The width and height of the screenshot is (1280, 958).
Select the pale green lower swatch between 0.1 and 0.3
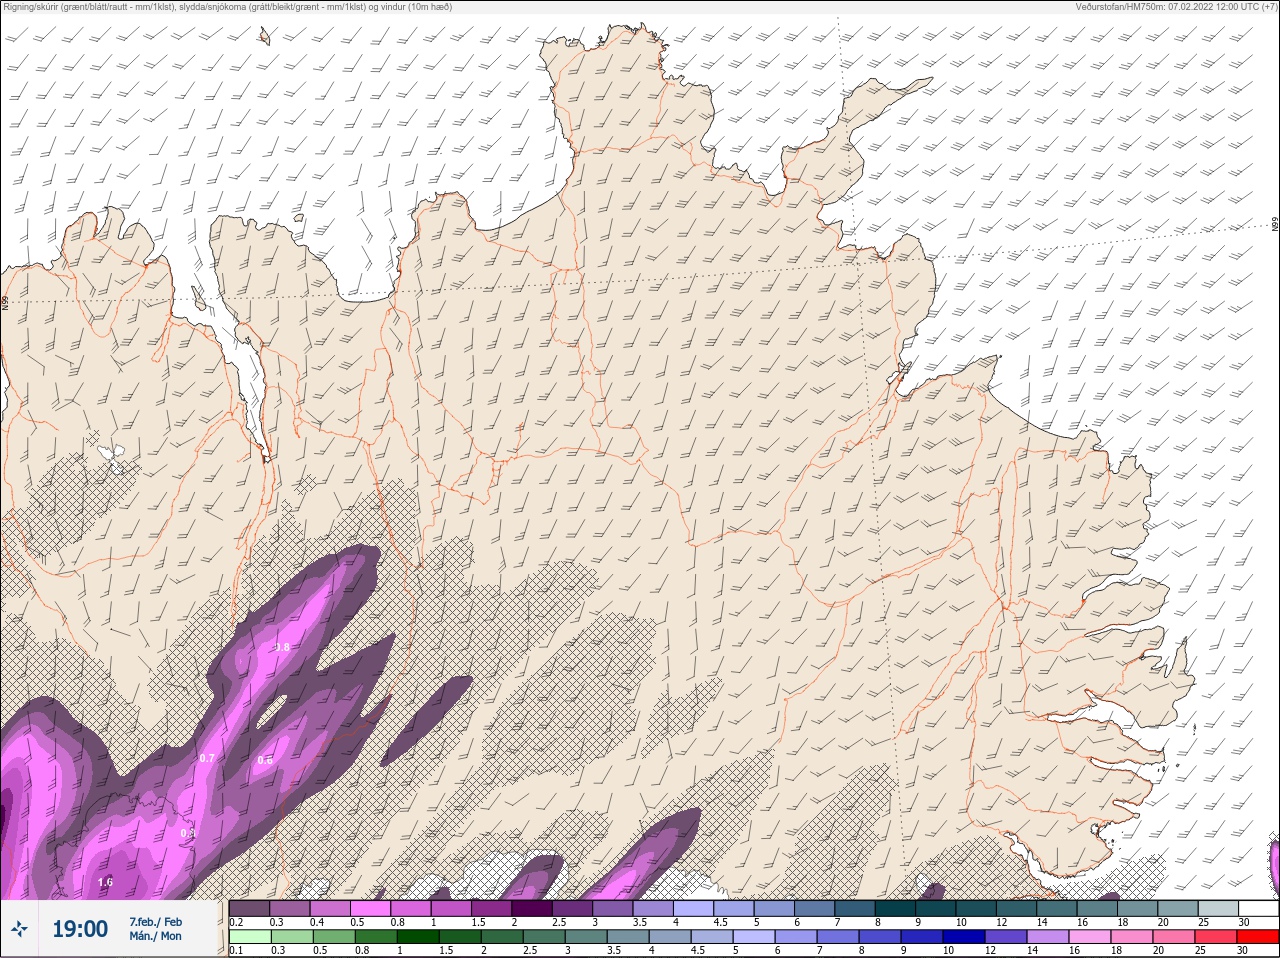(x=250, y=937)
